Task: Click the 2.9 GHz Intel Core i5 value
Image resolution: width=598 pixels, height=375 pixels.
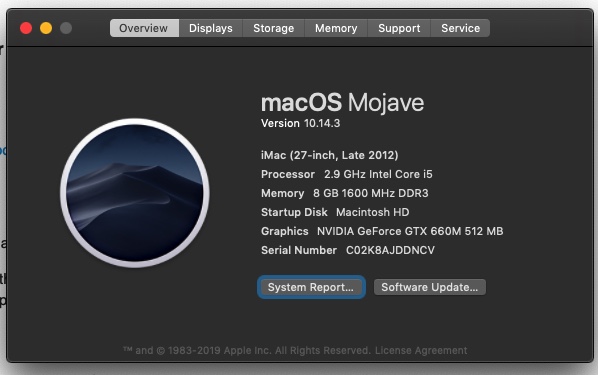Action: [378, 174]
